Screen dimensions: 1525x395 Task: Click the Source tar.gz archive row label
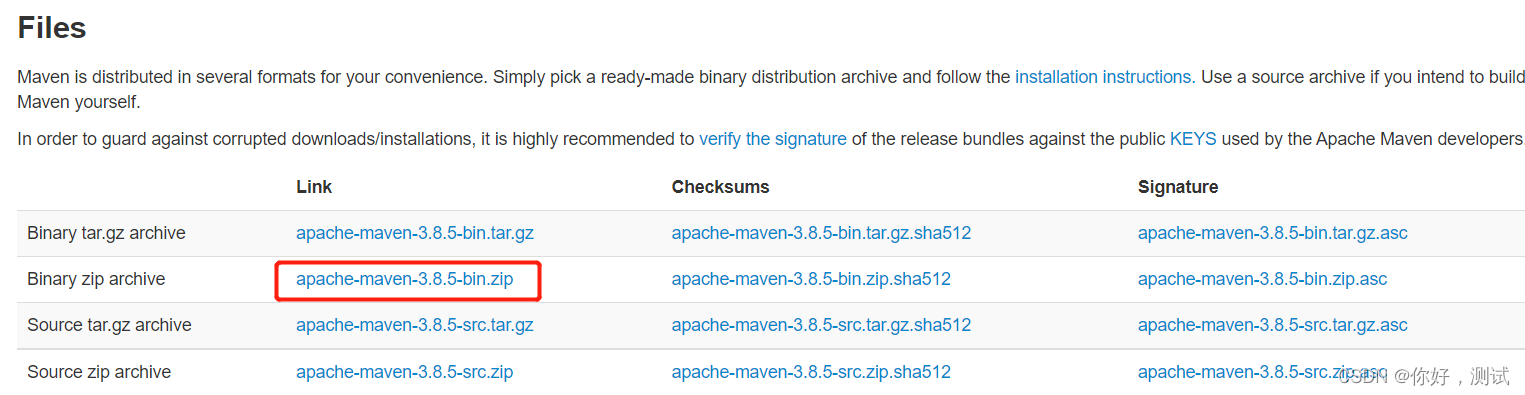pos(109,325)
